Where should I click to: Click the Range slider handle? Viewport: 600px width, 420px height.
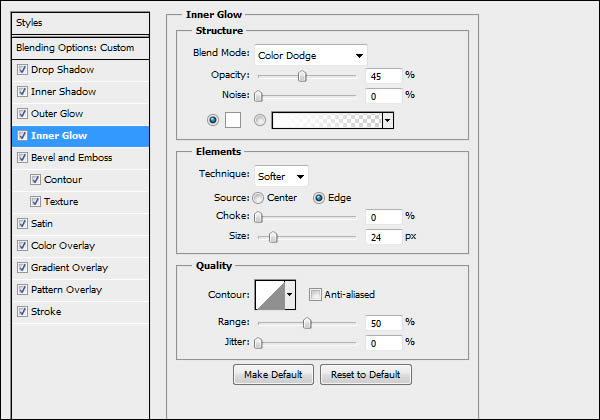[x=307, y=323]
